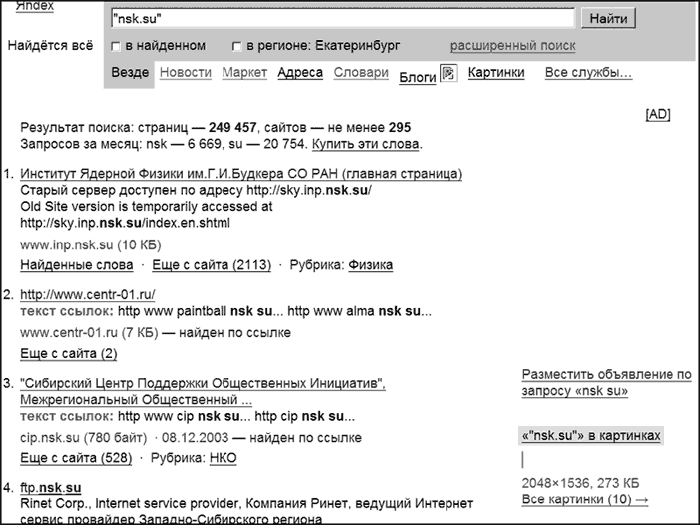The image size is (700, 525).
Task: Click the search field containing "nsk.su"
Action: 342,18
